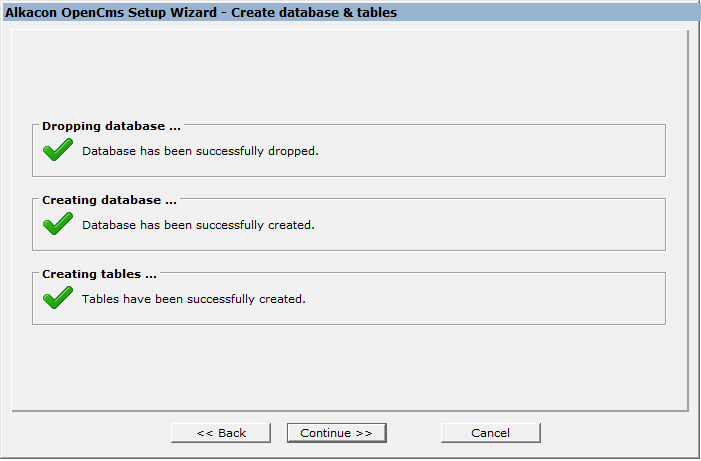Click blank area left of the Back button

90,433
